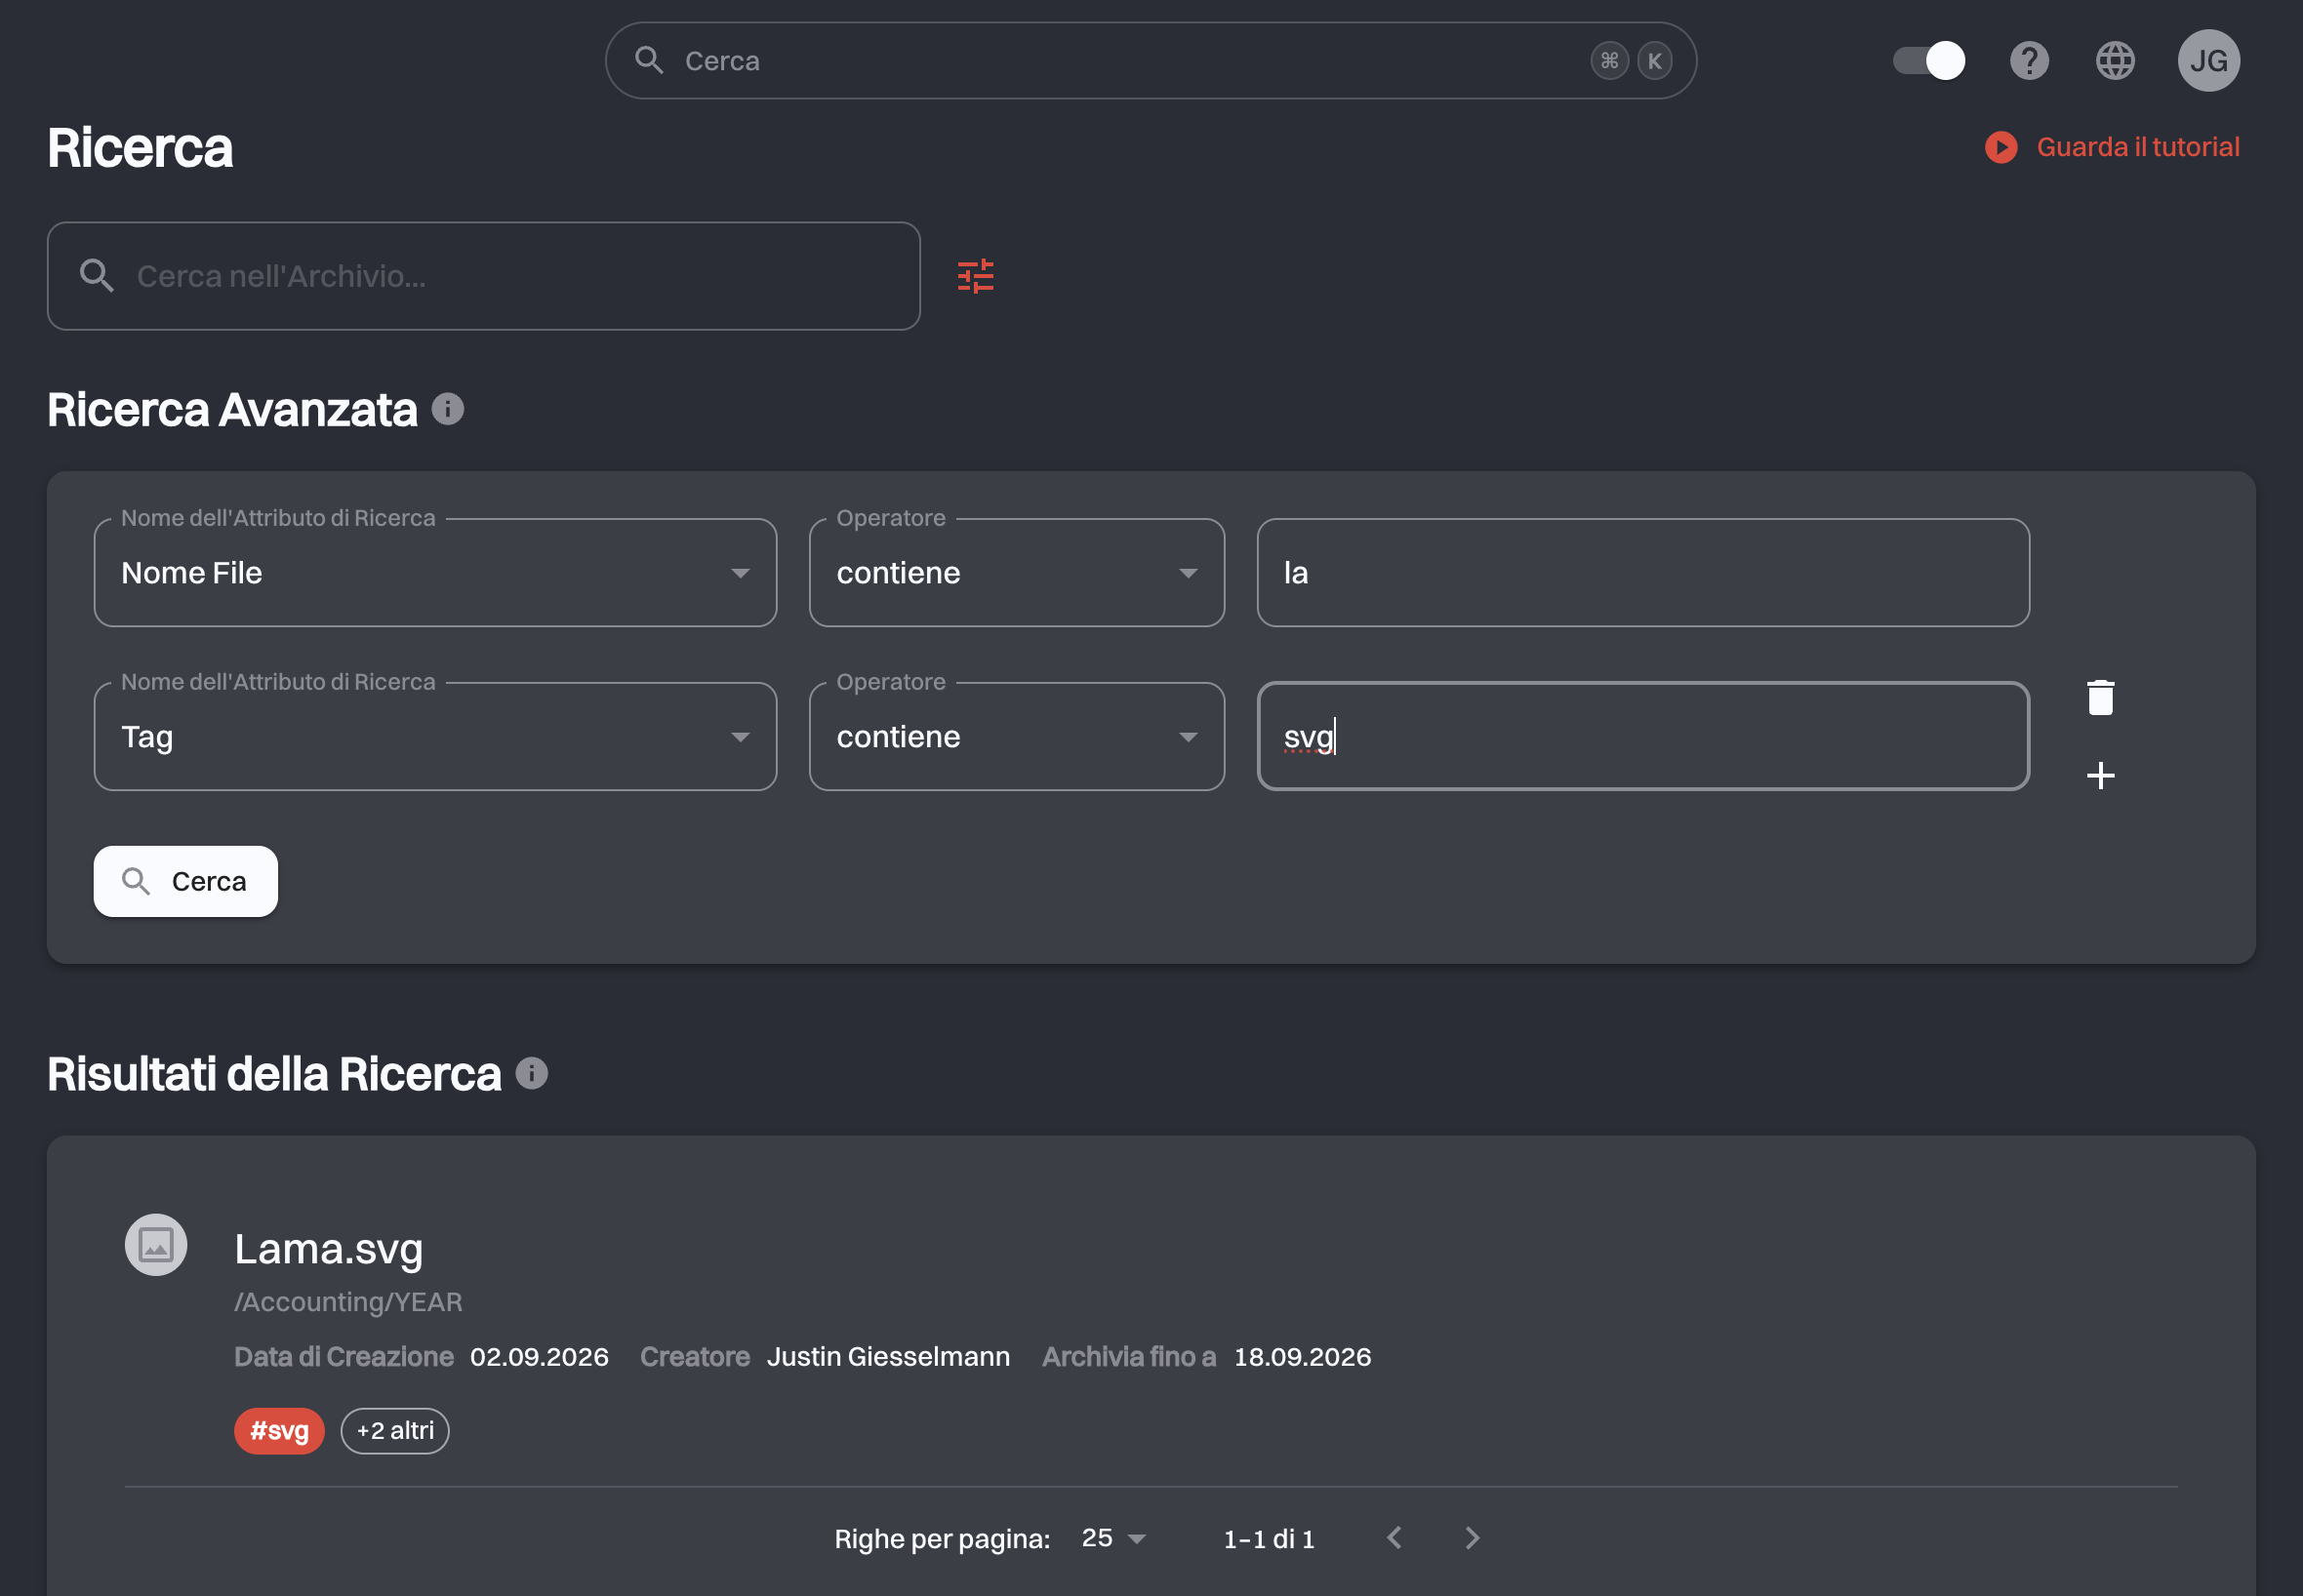Add a new search criterion with plus icon
Screen dimensions: 2303x1596
2100,776
